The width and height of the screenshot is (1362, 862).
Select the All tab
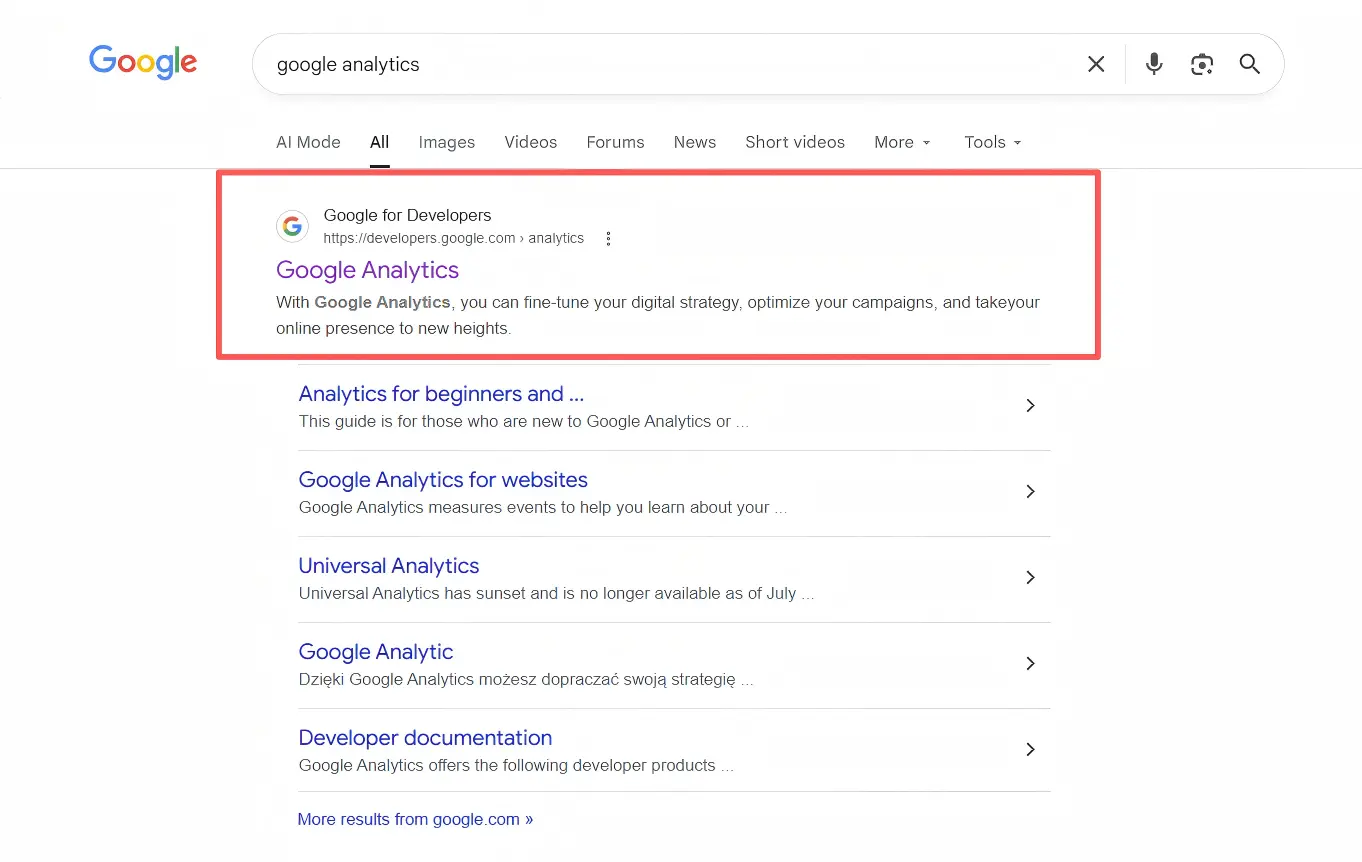(x=379, y=142)
